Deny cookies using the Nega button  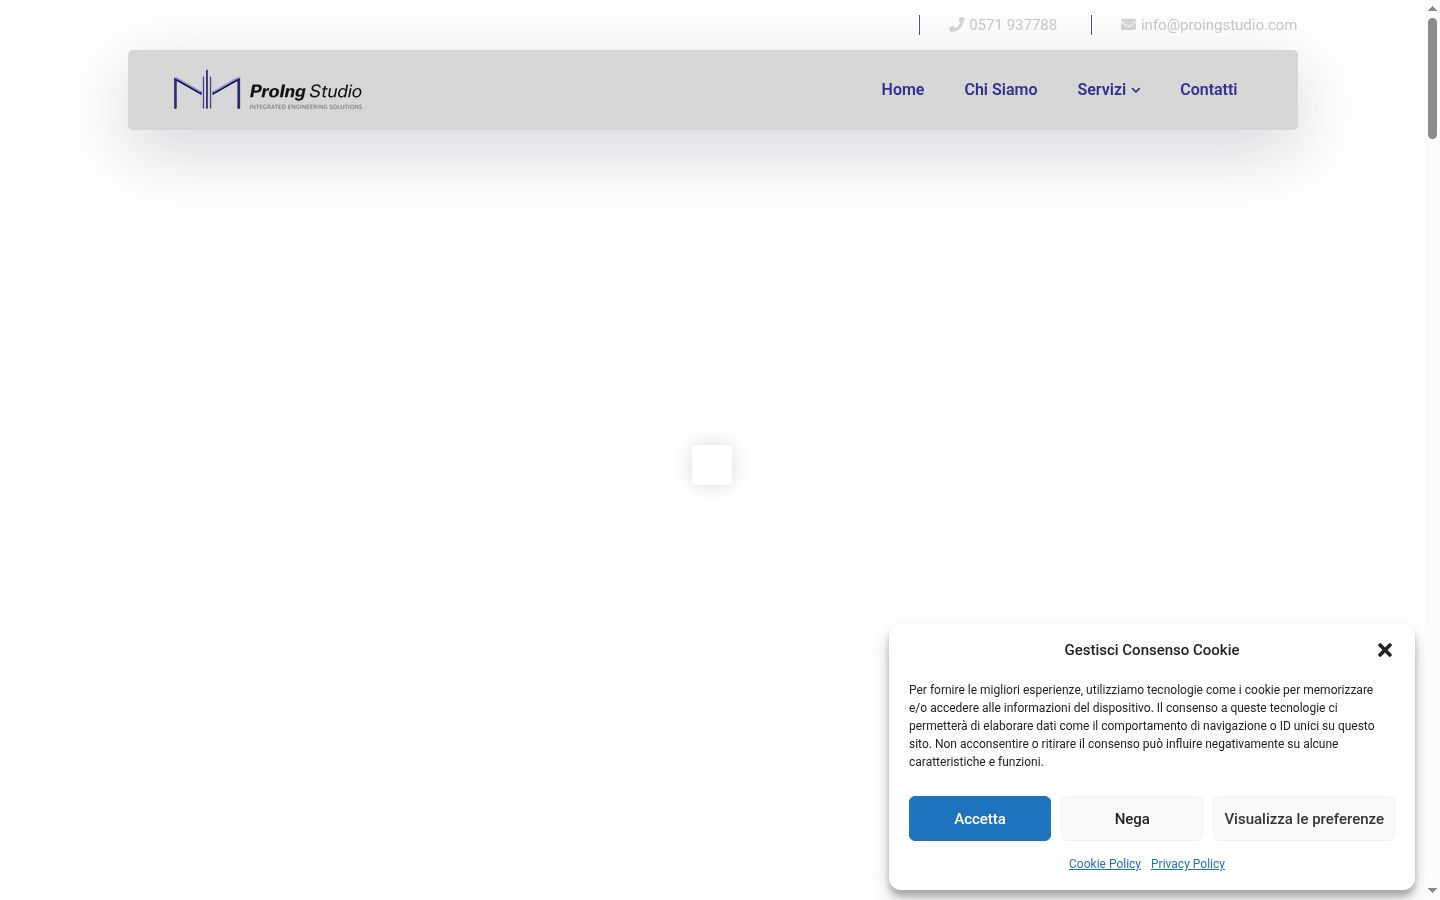[x=1132, y=818]
